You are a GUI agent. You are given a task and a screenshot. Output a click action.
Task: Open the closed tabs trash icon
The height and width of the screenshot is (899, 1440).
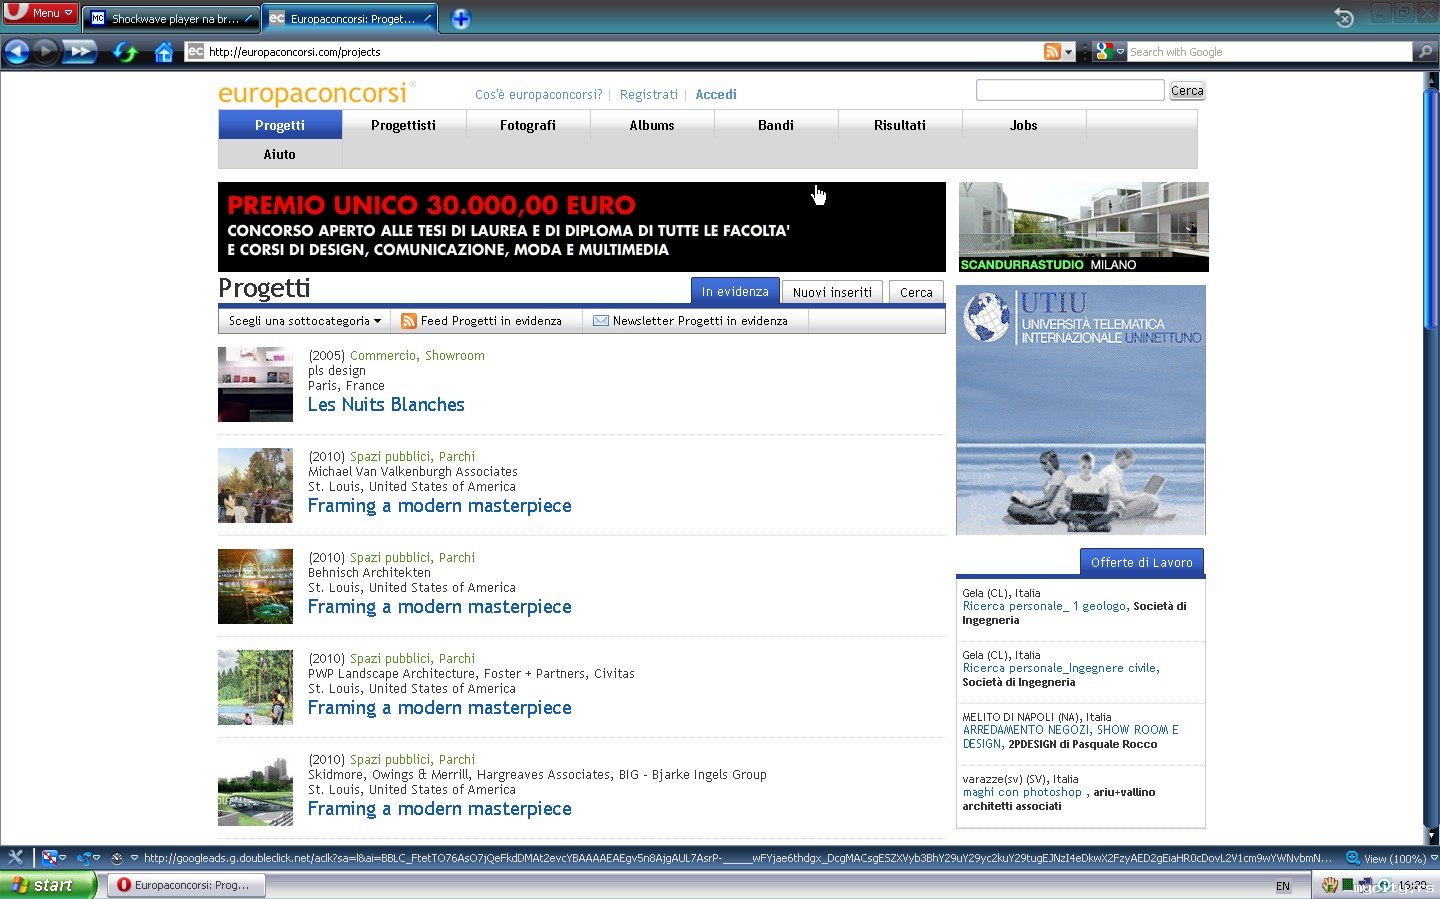(x=1344, y=17)
